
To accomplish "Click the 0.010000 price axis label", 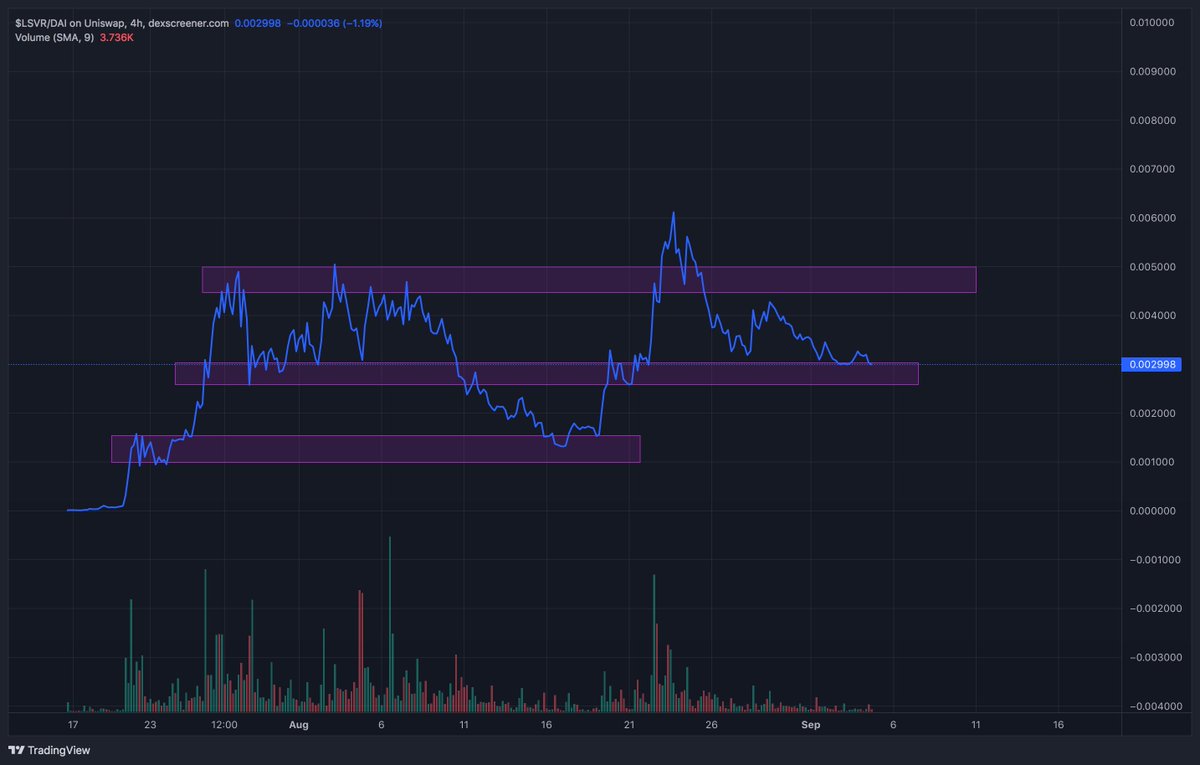I will (1150, 22).
